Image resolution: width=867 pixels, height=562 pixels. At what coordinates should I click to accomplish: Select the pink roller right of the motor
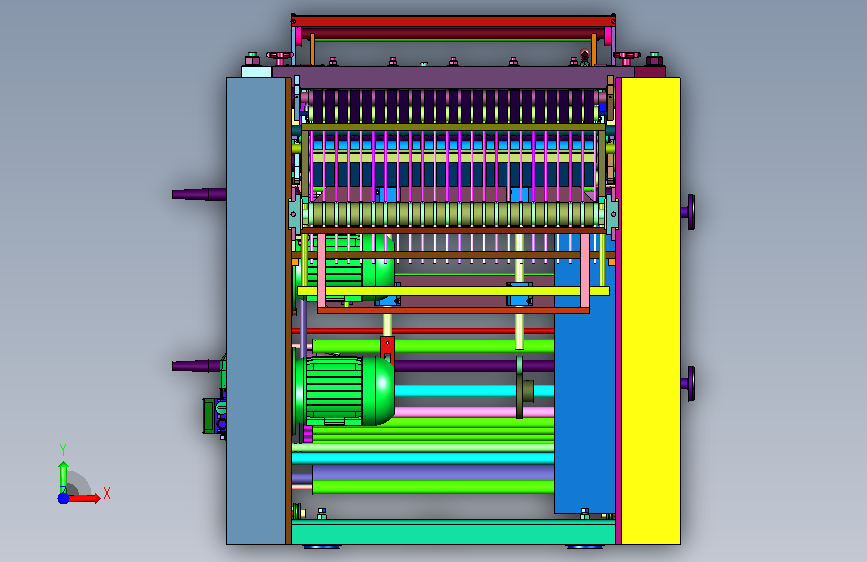pyautogui.click(x=474, y=412)
